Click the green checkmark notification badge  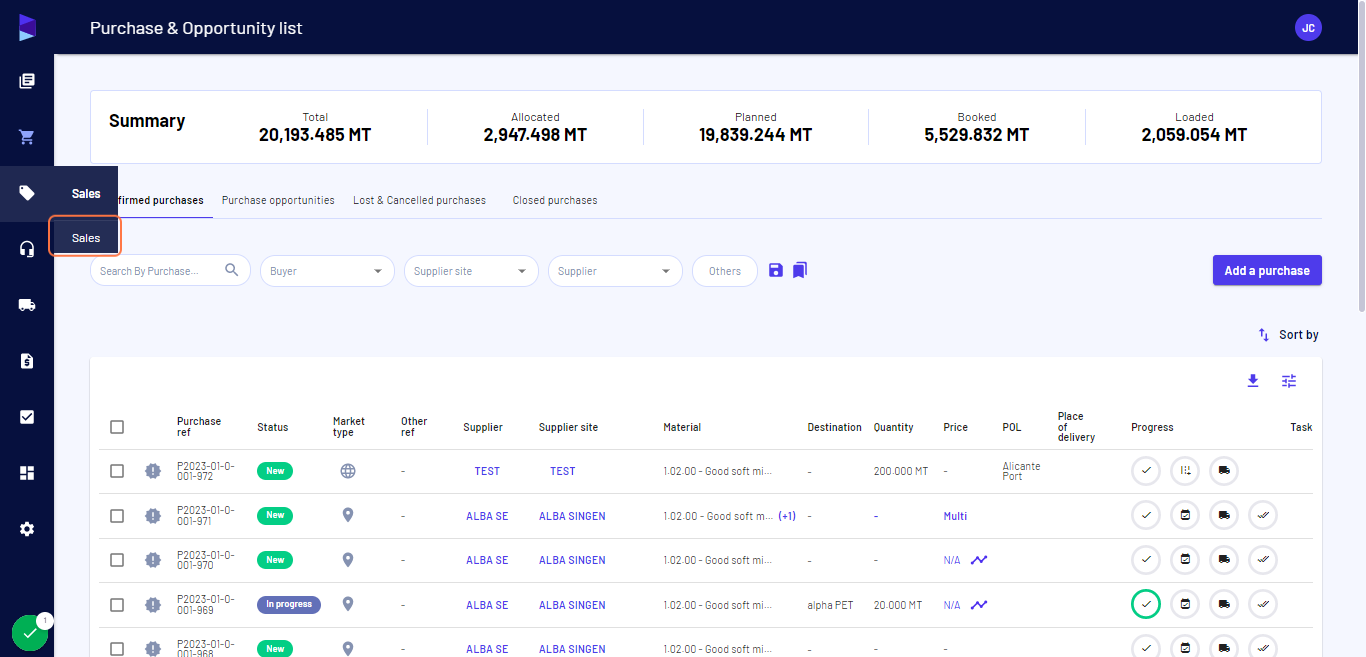coord(30,633)
